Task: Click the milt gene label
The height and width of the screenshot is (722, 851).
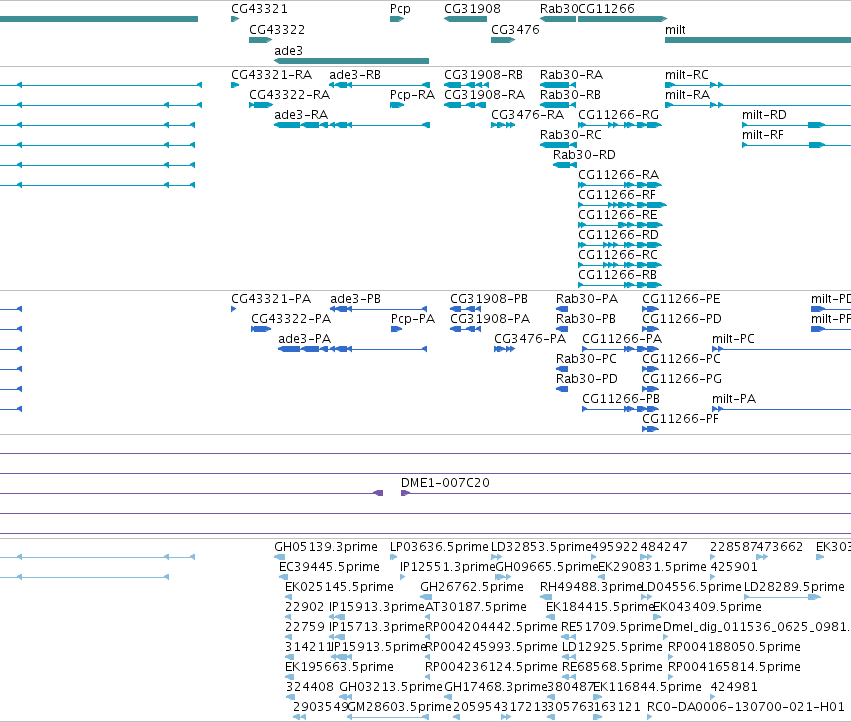Action: tap(675, 29)
